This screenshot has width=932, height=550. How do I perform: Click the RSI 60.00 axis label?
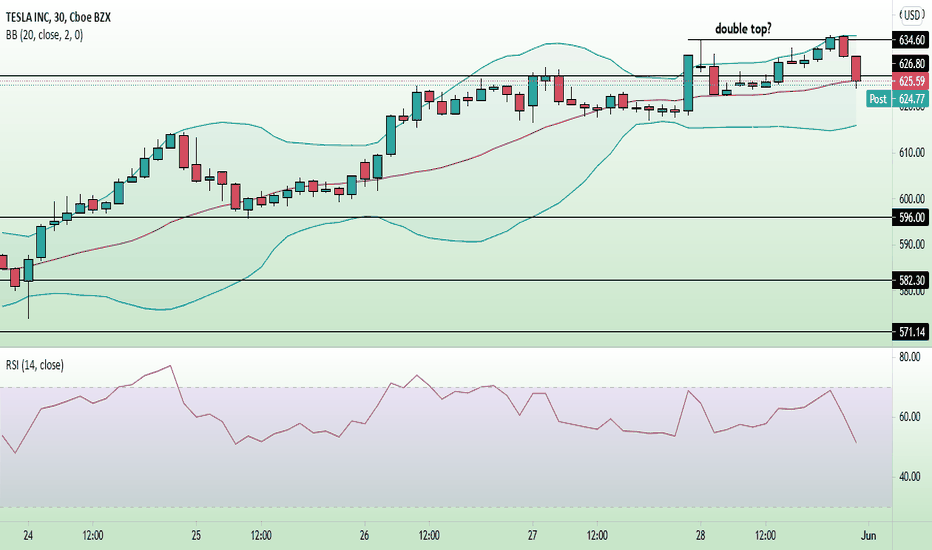point(909,417)
